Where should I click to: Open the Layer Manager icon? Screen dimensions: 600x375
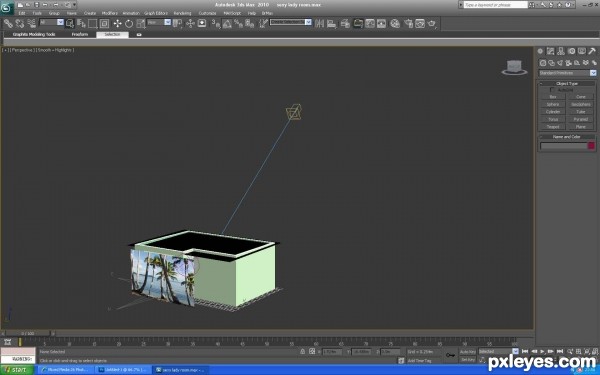[345, 24]
